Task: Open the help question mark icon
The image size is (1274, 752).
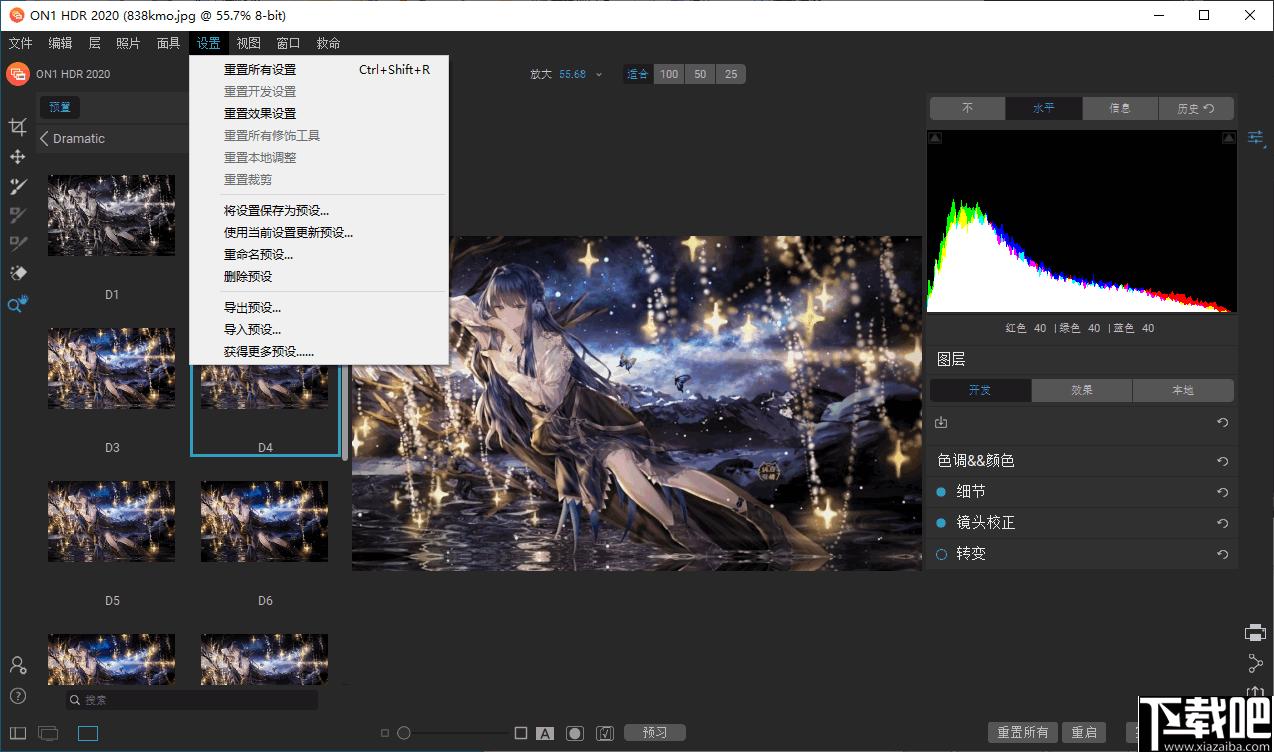Action: [x=17, y=696]
